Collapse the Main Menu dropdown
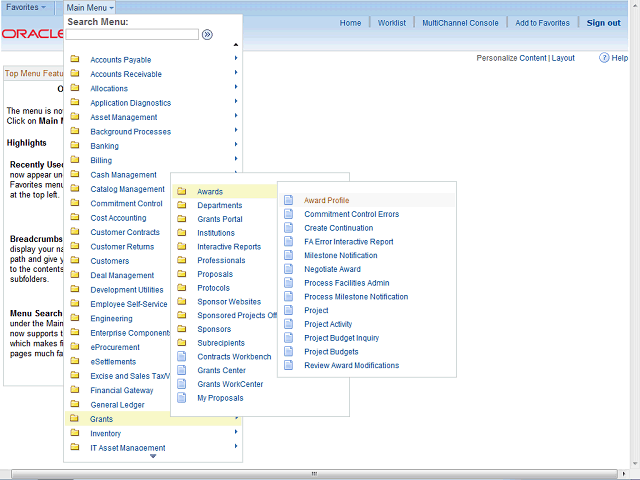Screen dimensions: 640x480 point(90,7)
